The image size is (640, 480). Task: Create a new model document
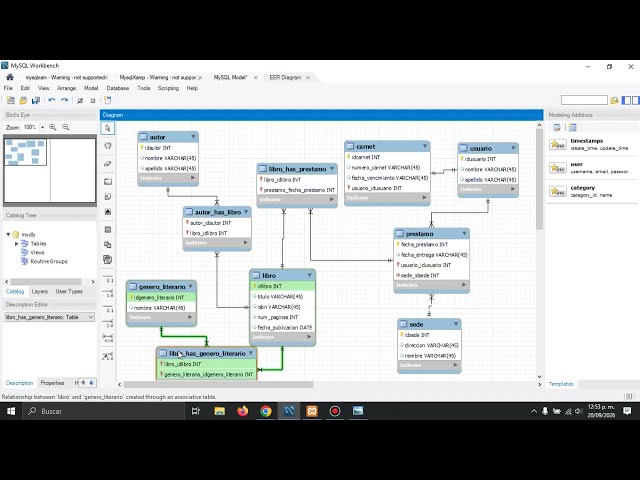tap(11, 100)
